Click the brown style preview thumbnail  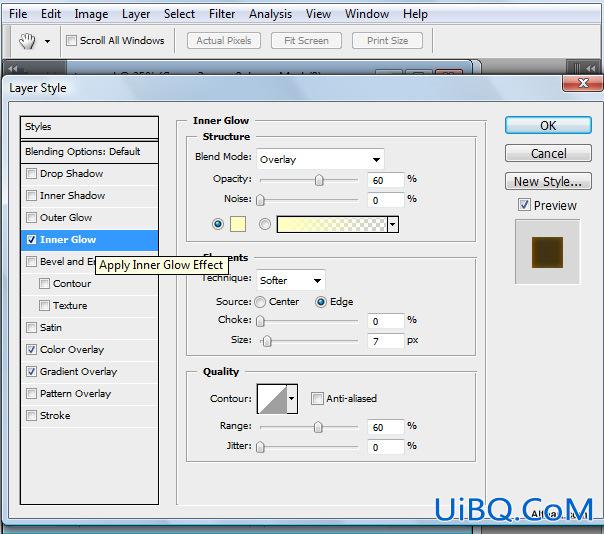point(547,252)
